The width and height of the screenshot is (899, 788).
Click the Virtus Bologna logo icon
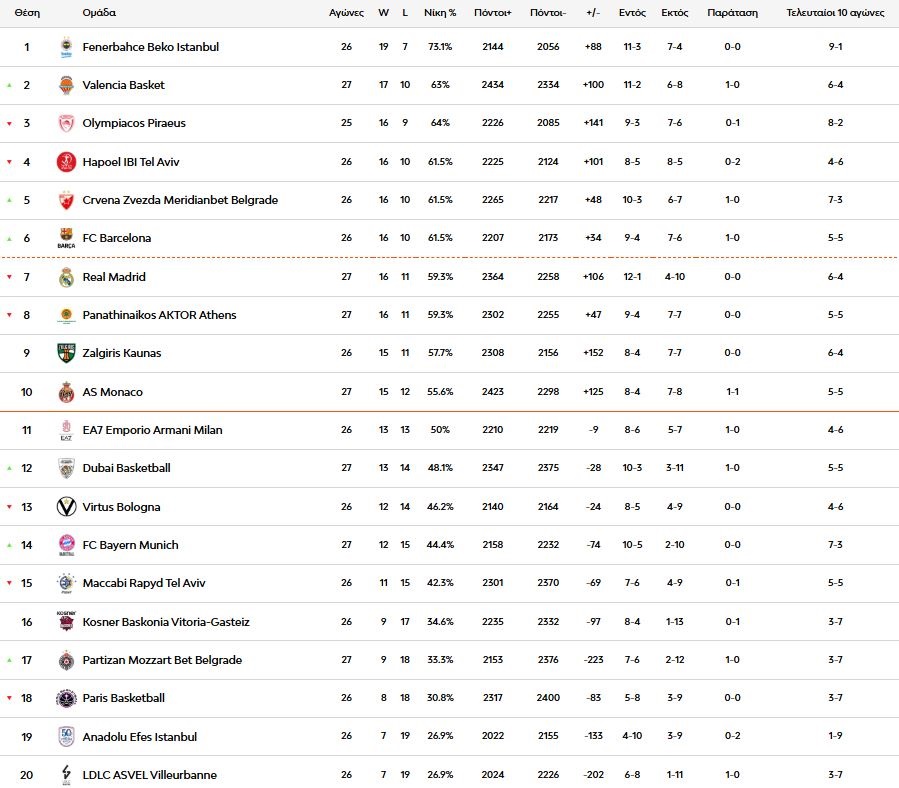tap(66, 507)
